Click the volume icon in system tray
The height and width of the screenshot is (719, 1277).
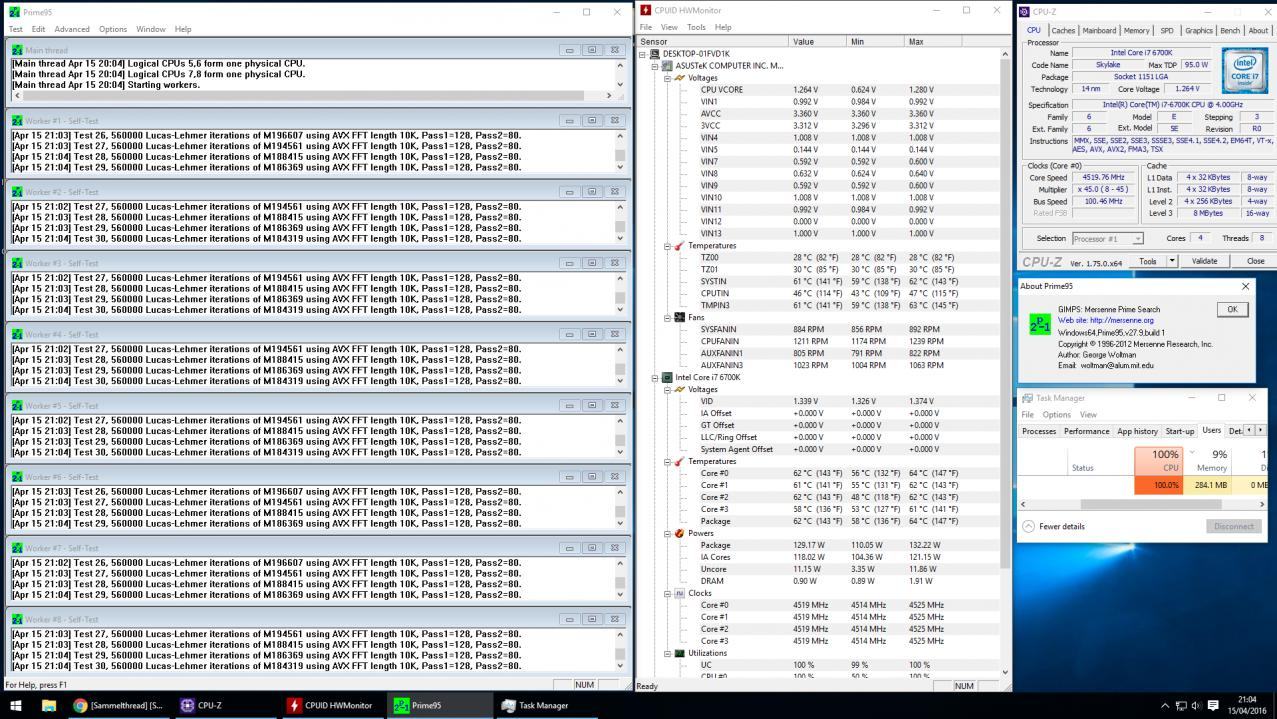(1197, 705)
